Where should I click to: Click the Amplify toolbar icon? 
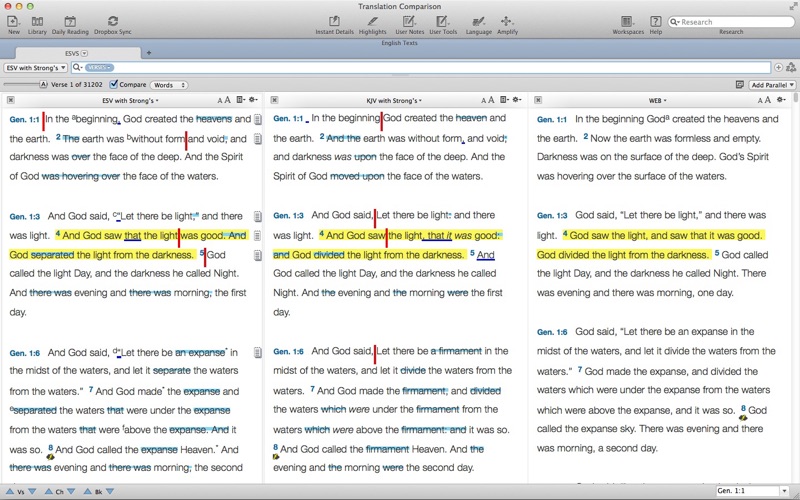pyautogui.click(x=507, y=21)
